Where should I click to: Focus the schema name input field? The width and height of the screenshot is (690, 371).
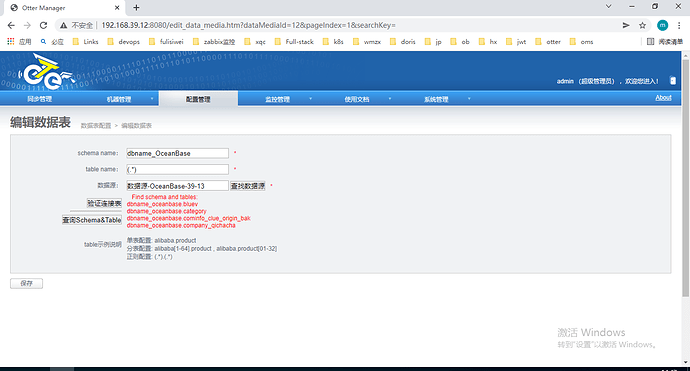tap(177, 153)
